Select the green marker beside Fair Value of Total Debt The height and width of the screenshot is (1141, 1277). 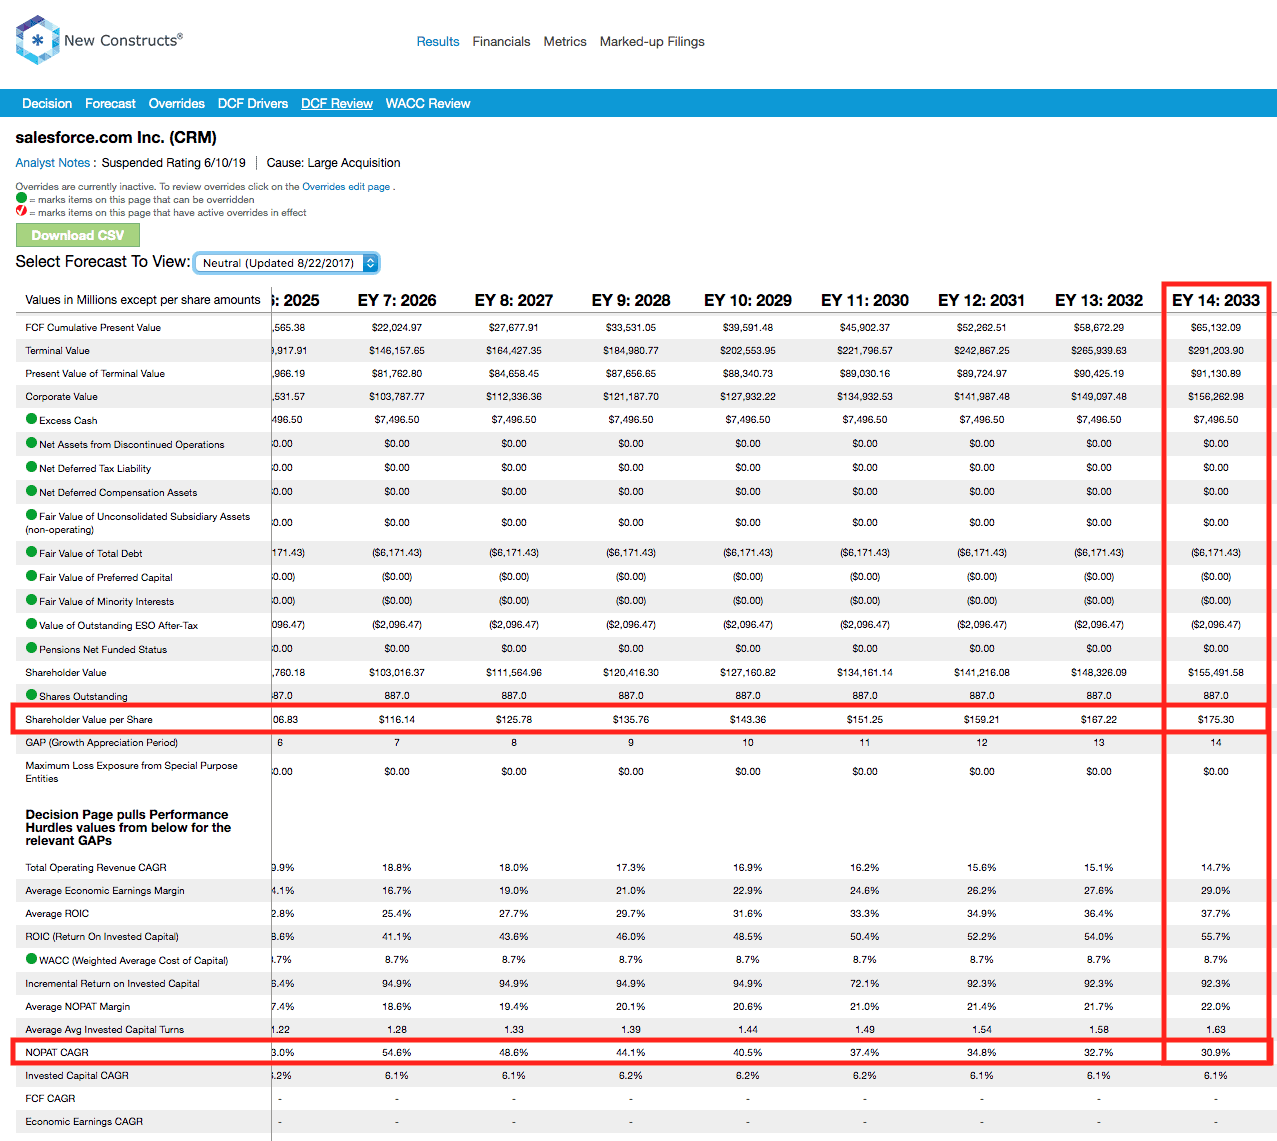(32, 552)
